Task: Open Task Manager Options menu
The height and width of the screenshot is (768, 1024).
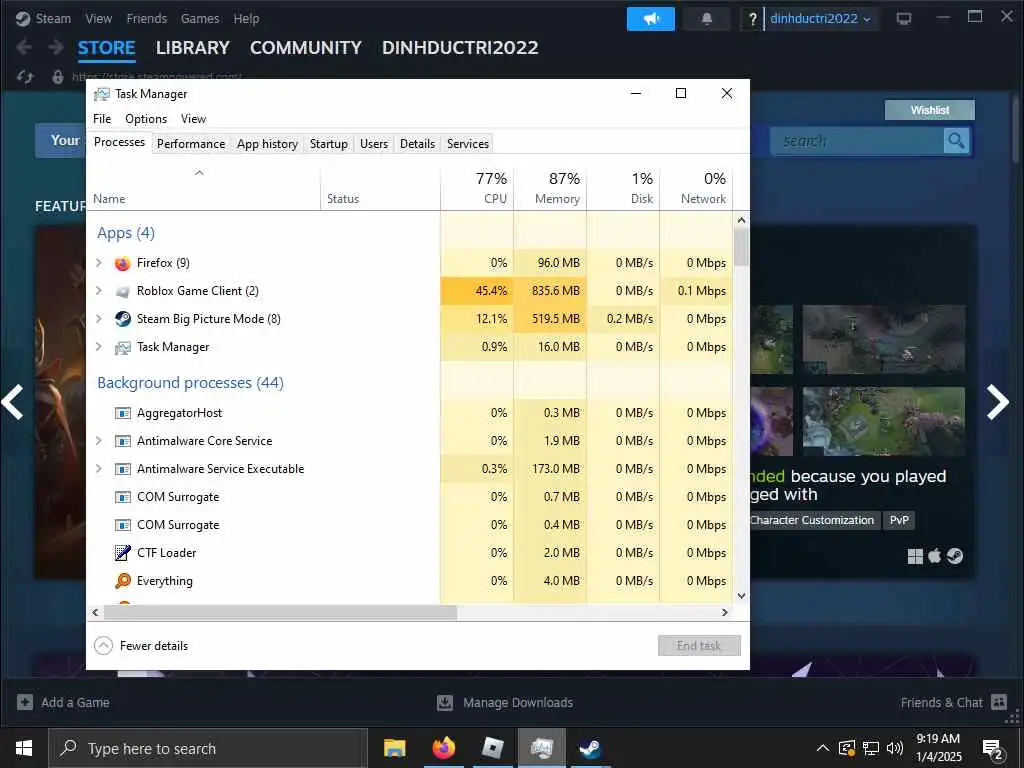Action: click(146, 119)
